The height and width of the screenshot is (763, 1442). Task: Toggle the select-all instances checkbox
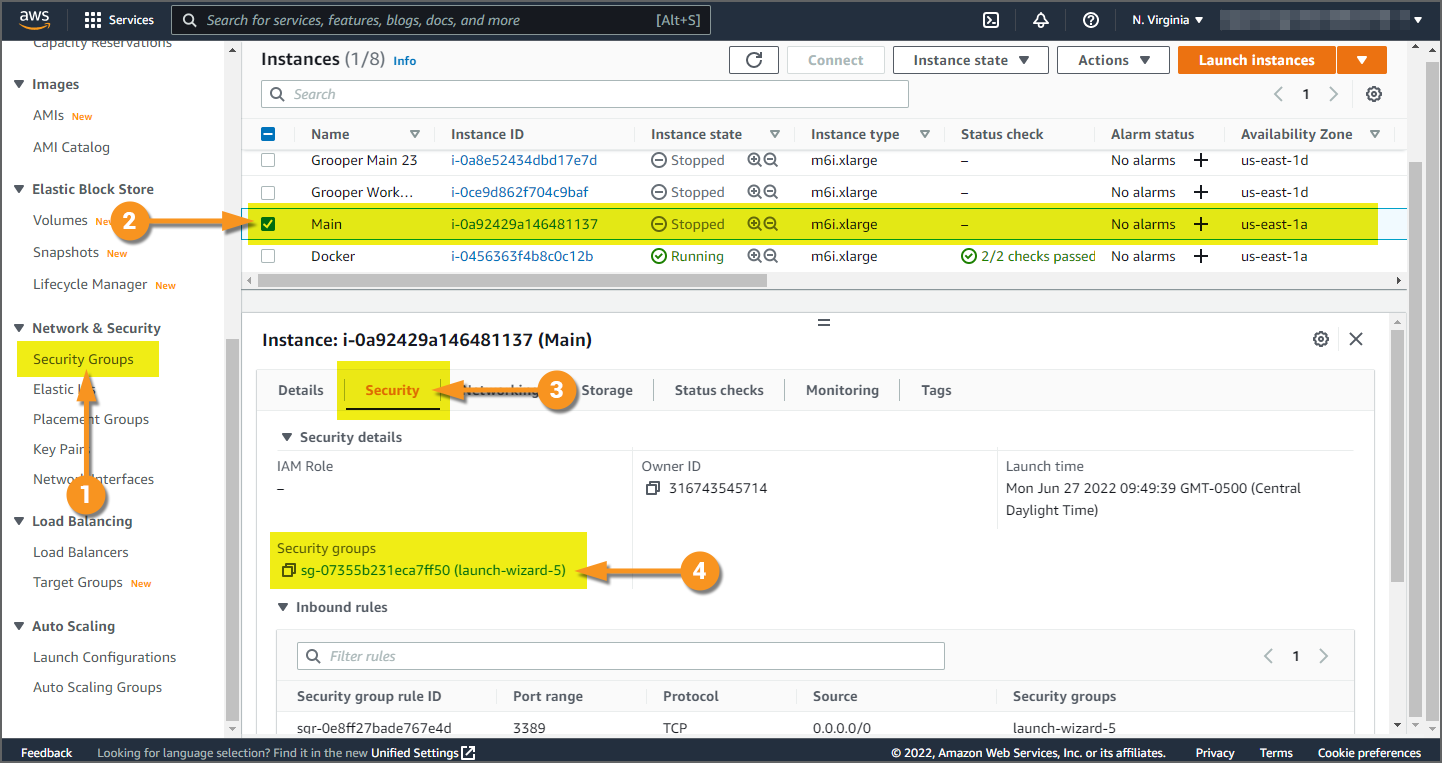coord(268,134)
